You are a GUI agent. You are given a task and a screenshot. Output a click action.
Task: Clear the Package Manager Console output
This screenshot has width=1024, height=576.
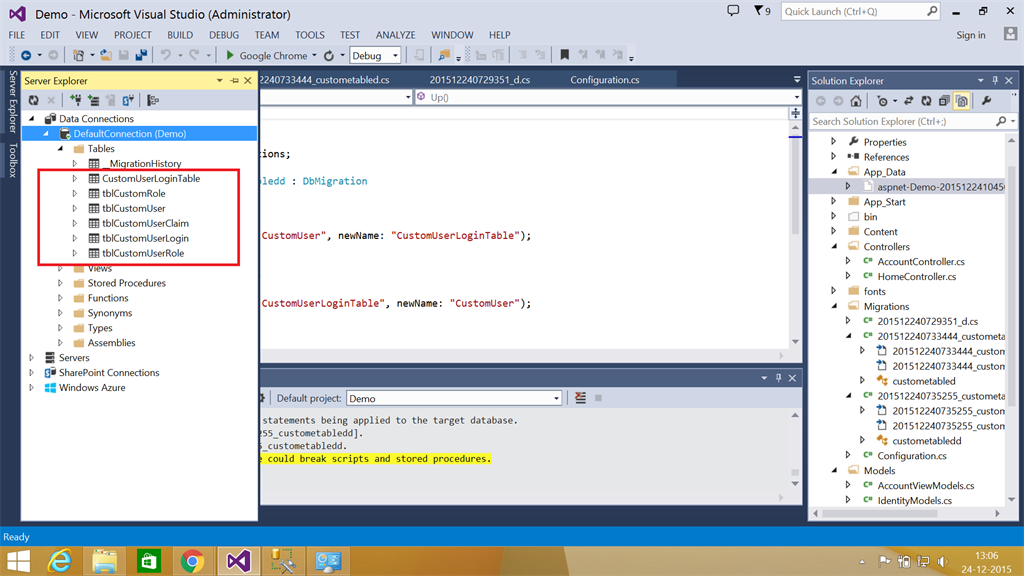tap(581, 398)
